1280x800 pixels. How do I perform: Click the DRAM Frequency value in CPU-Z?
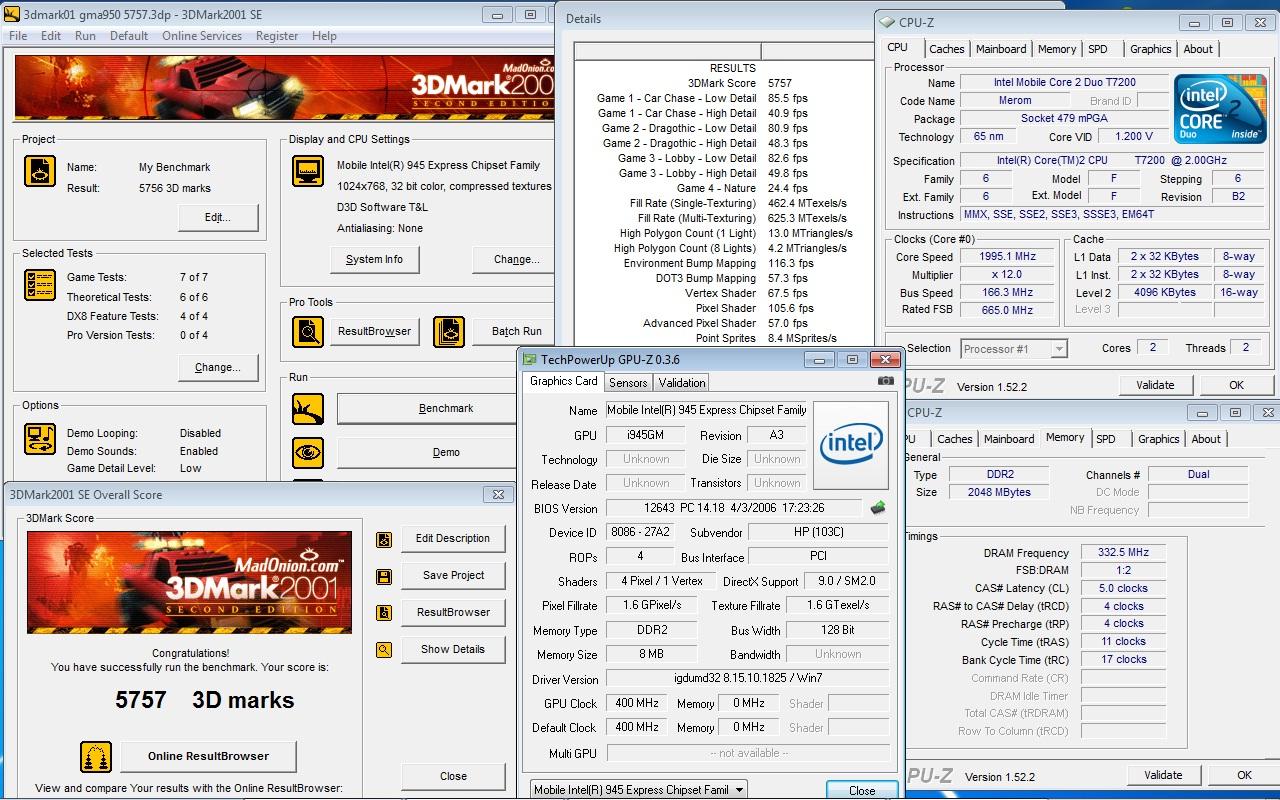pos(1124,552)
